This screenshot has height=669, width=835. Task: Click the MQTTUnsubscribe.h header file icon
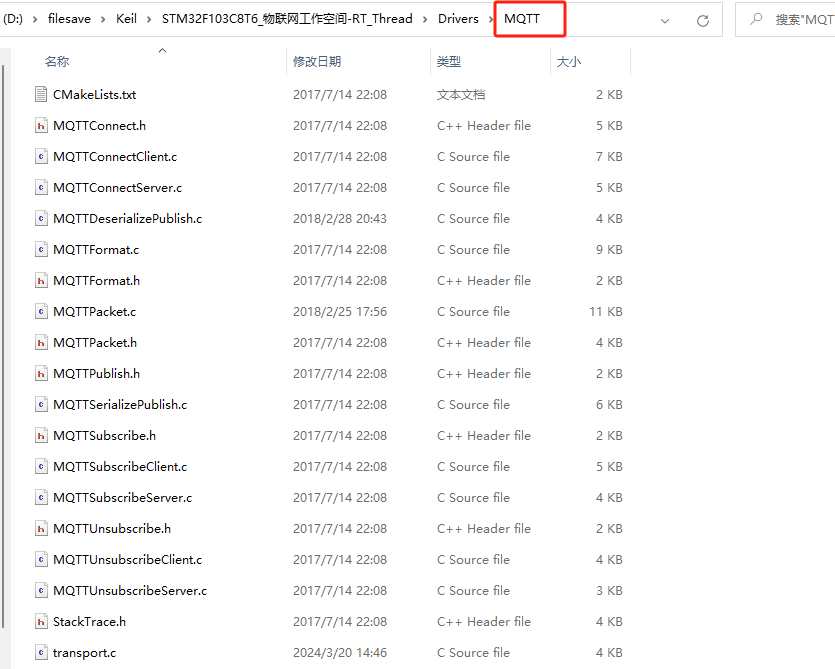(x=41, y=528)
